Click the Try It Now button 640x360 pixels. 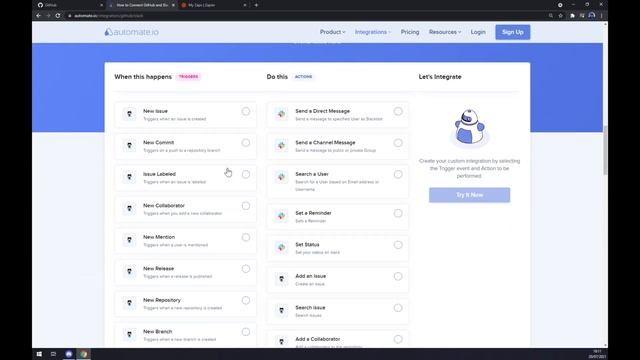(469, 195)
